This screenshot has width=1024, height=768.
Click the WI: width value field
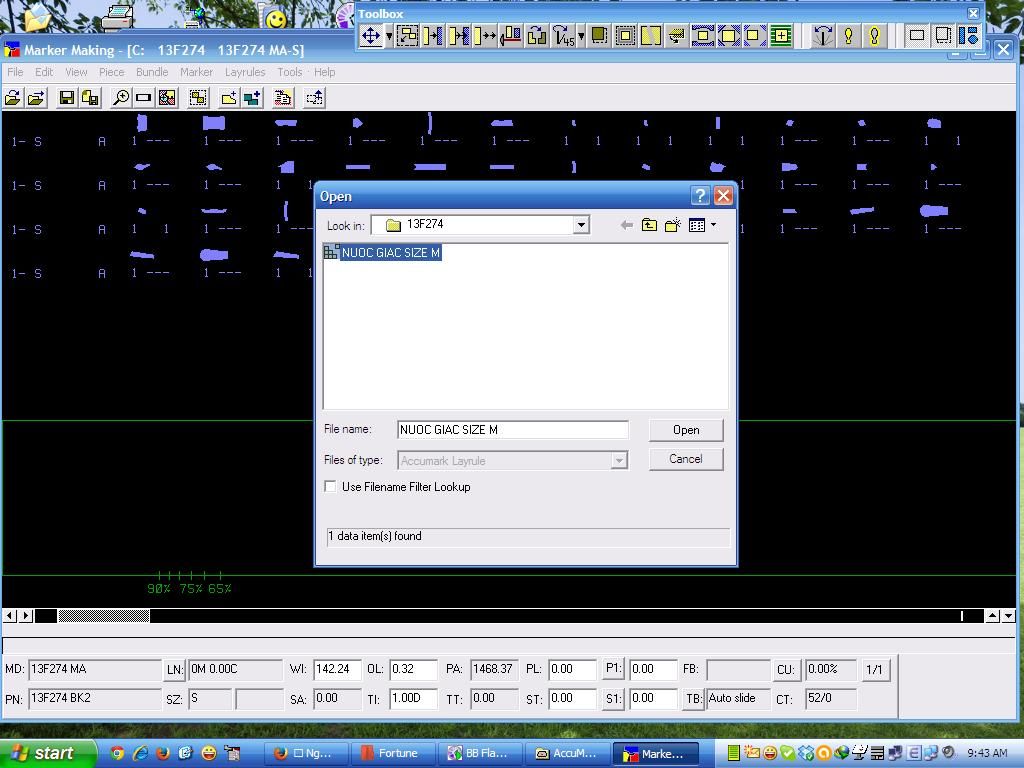click(337, 669)
